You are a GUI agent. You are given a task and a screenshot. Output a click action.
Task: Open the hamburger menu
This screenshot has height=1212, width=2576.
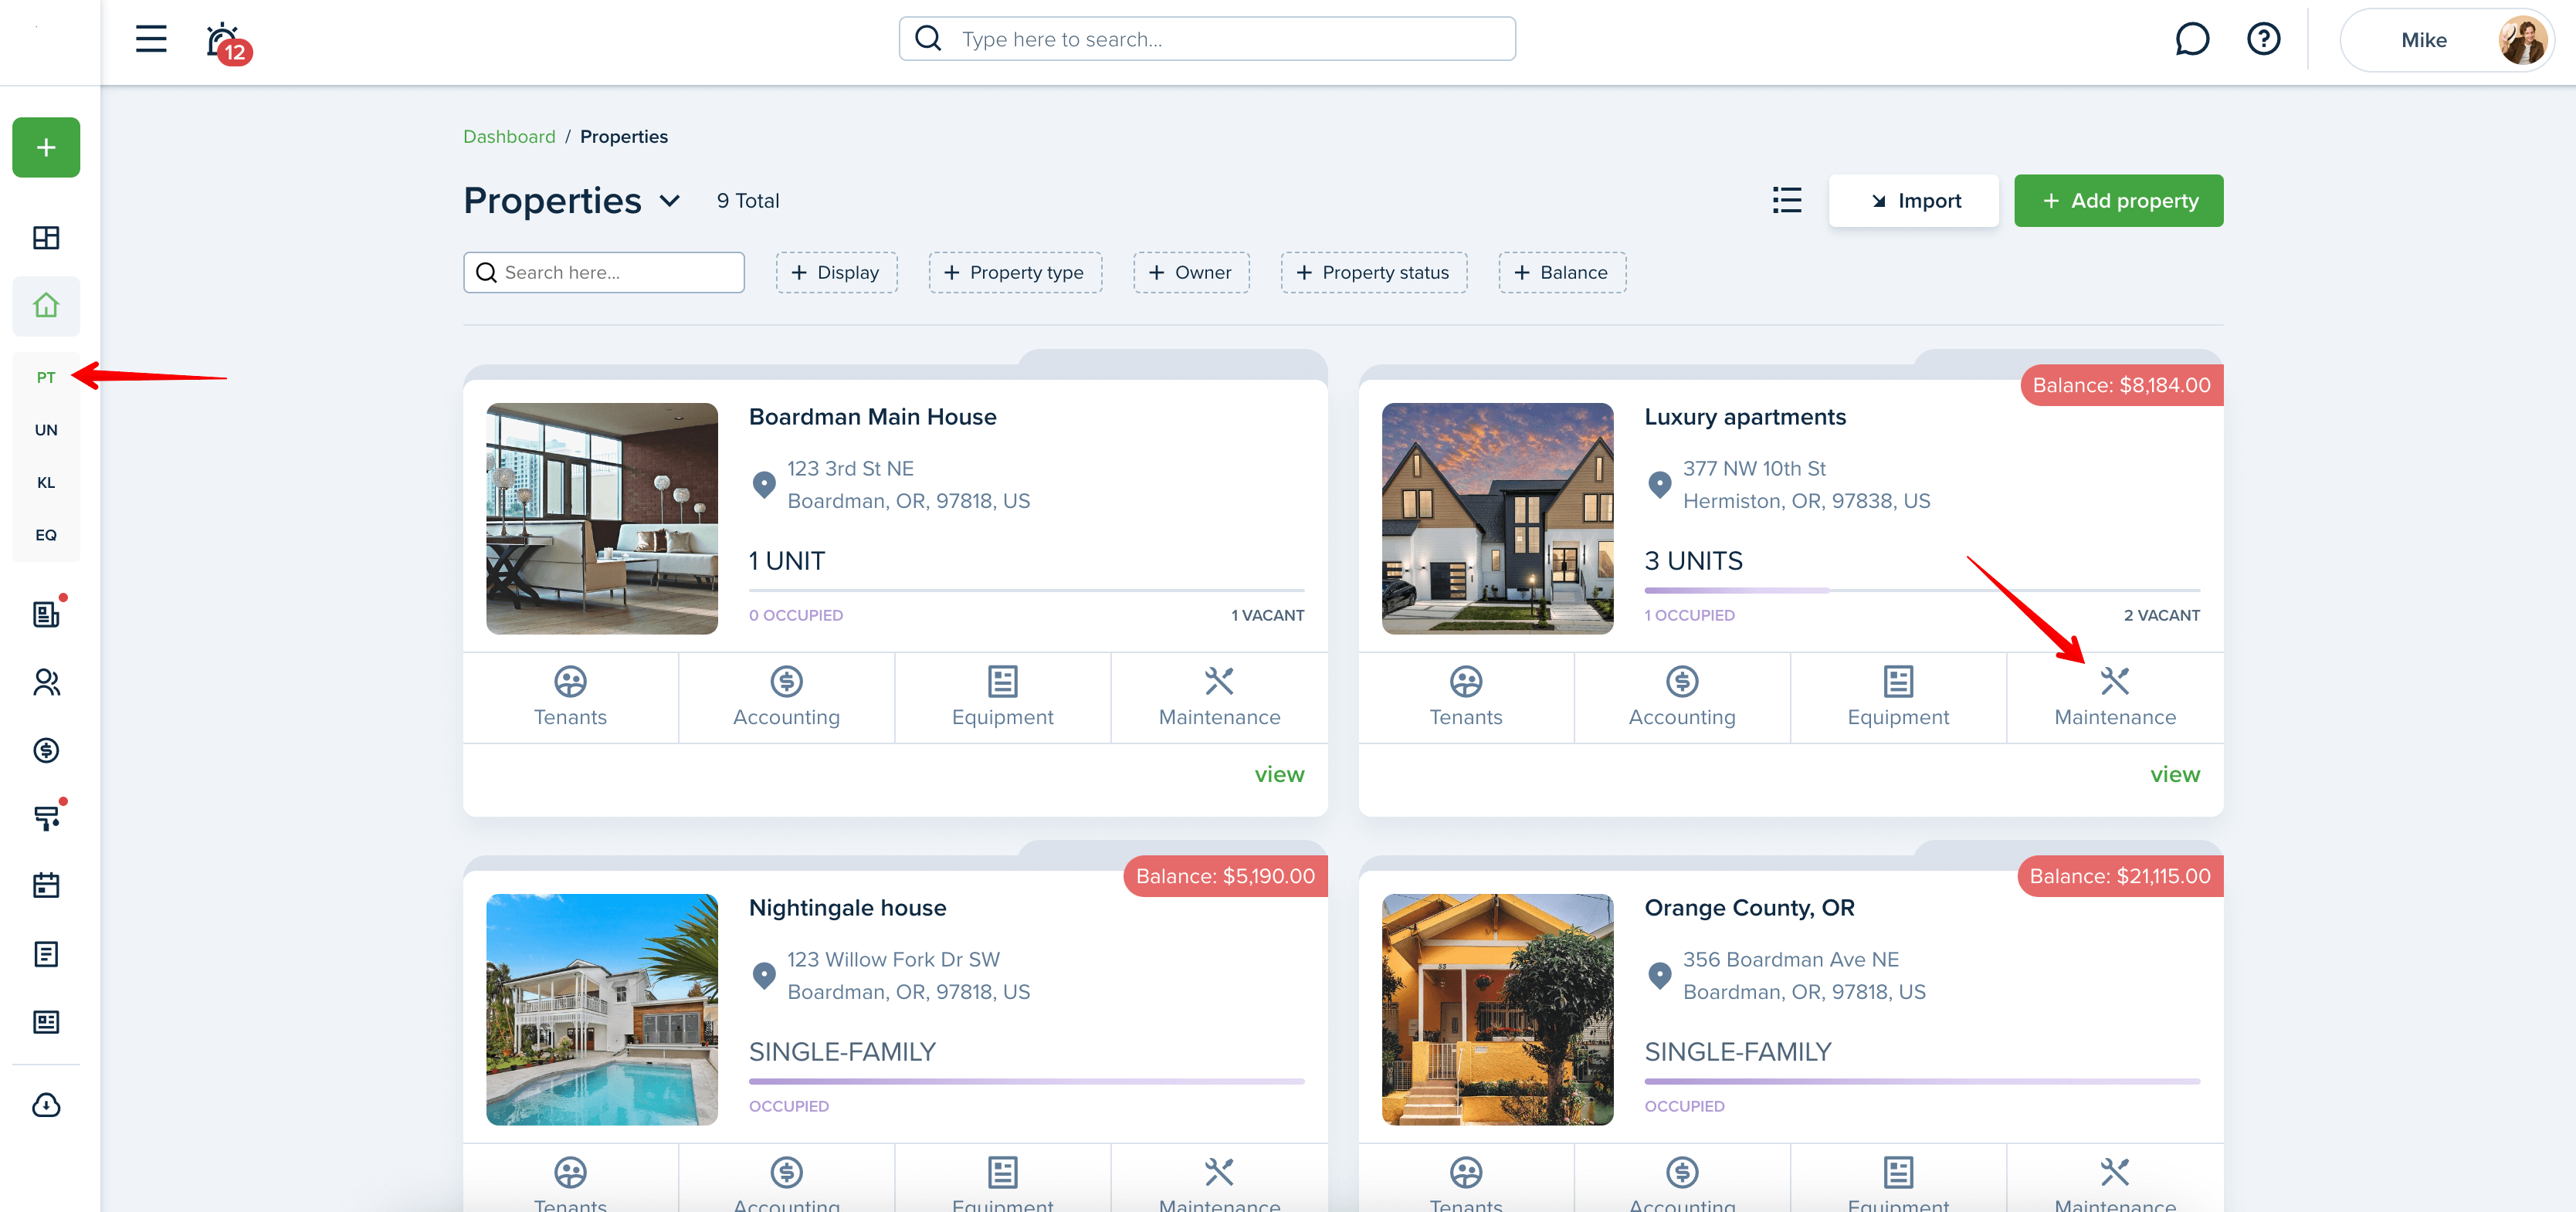pos(151,39)
